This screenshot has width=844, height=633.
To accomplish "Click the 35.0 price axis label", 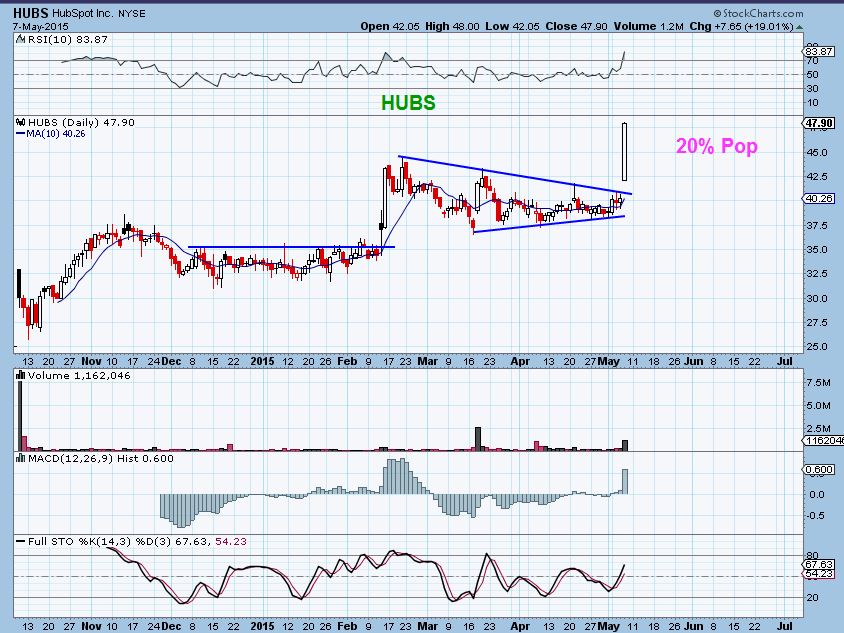I will pos(817,249).
